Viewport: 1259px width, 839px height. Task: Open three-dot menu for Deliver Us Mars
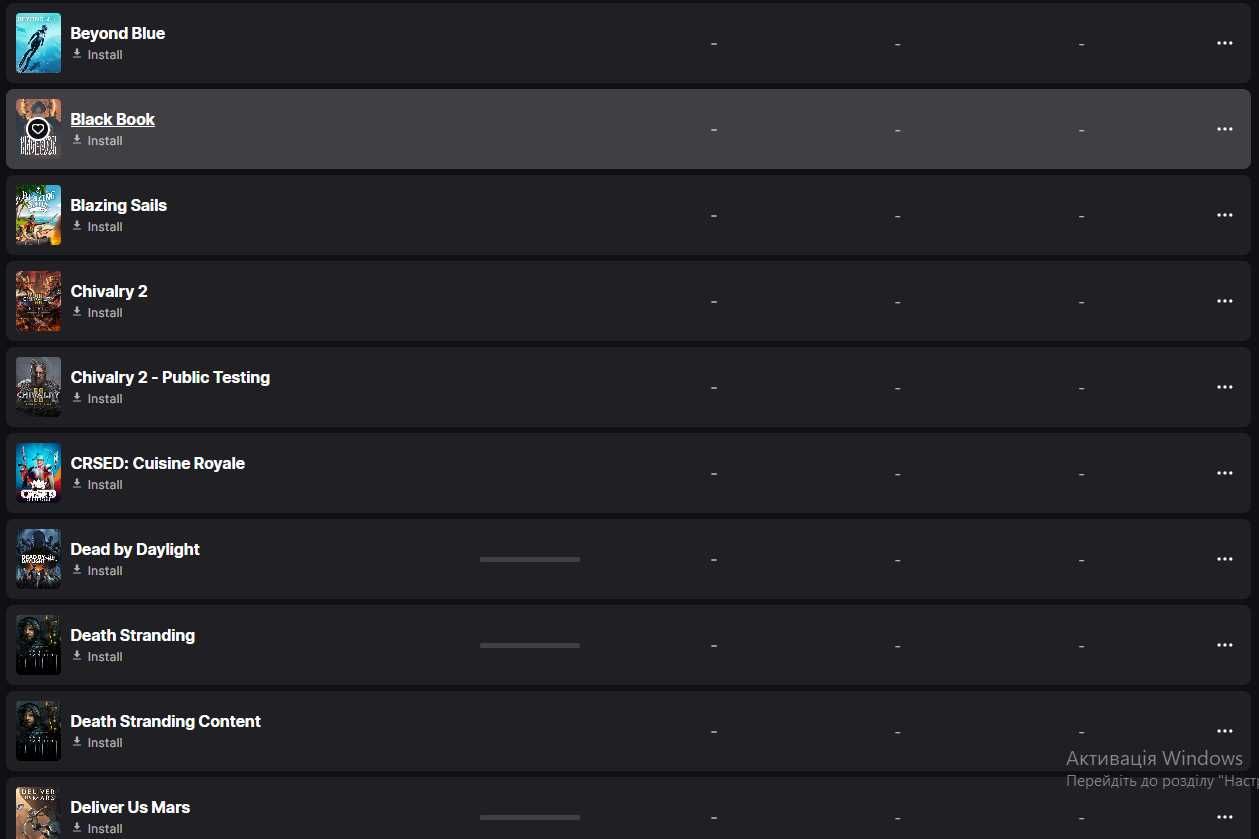(1224, 817)
